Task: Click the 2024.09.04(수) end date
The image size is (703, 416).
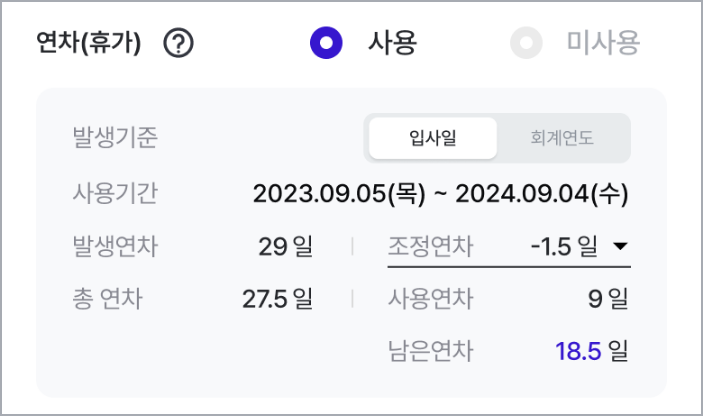Action: [542, 194]
